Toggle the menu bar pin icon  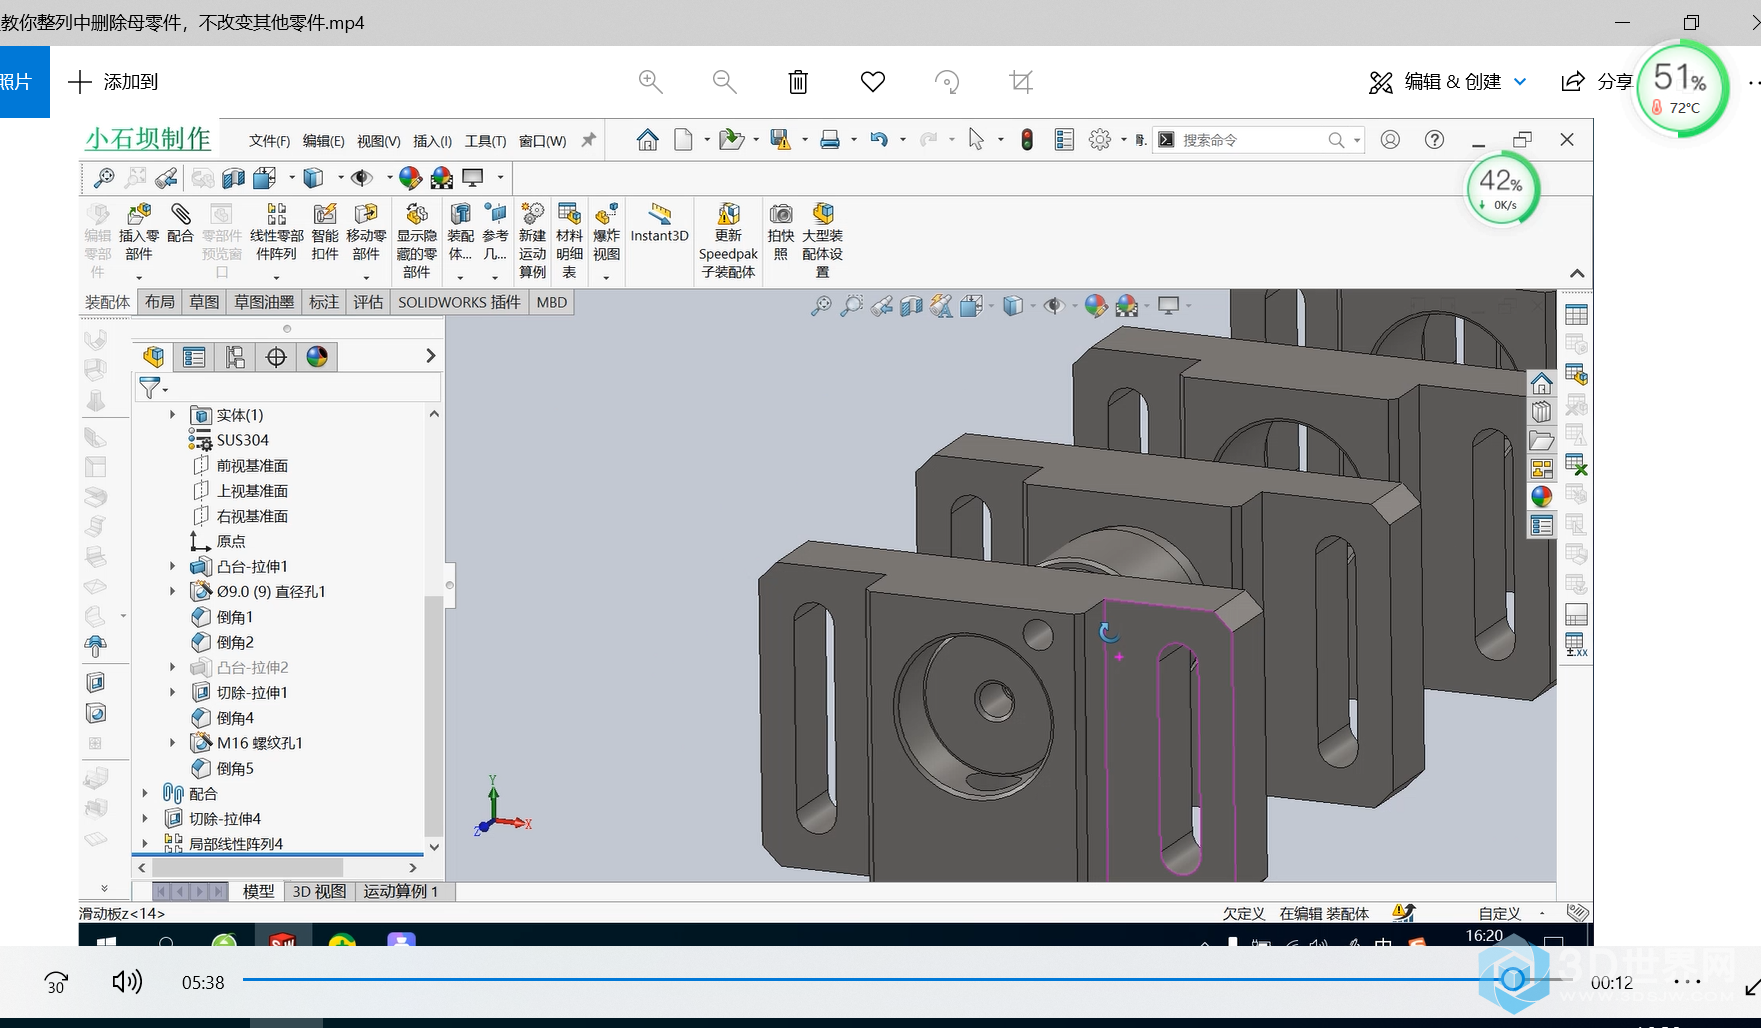589,140
